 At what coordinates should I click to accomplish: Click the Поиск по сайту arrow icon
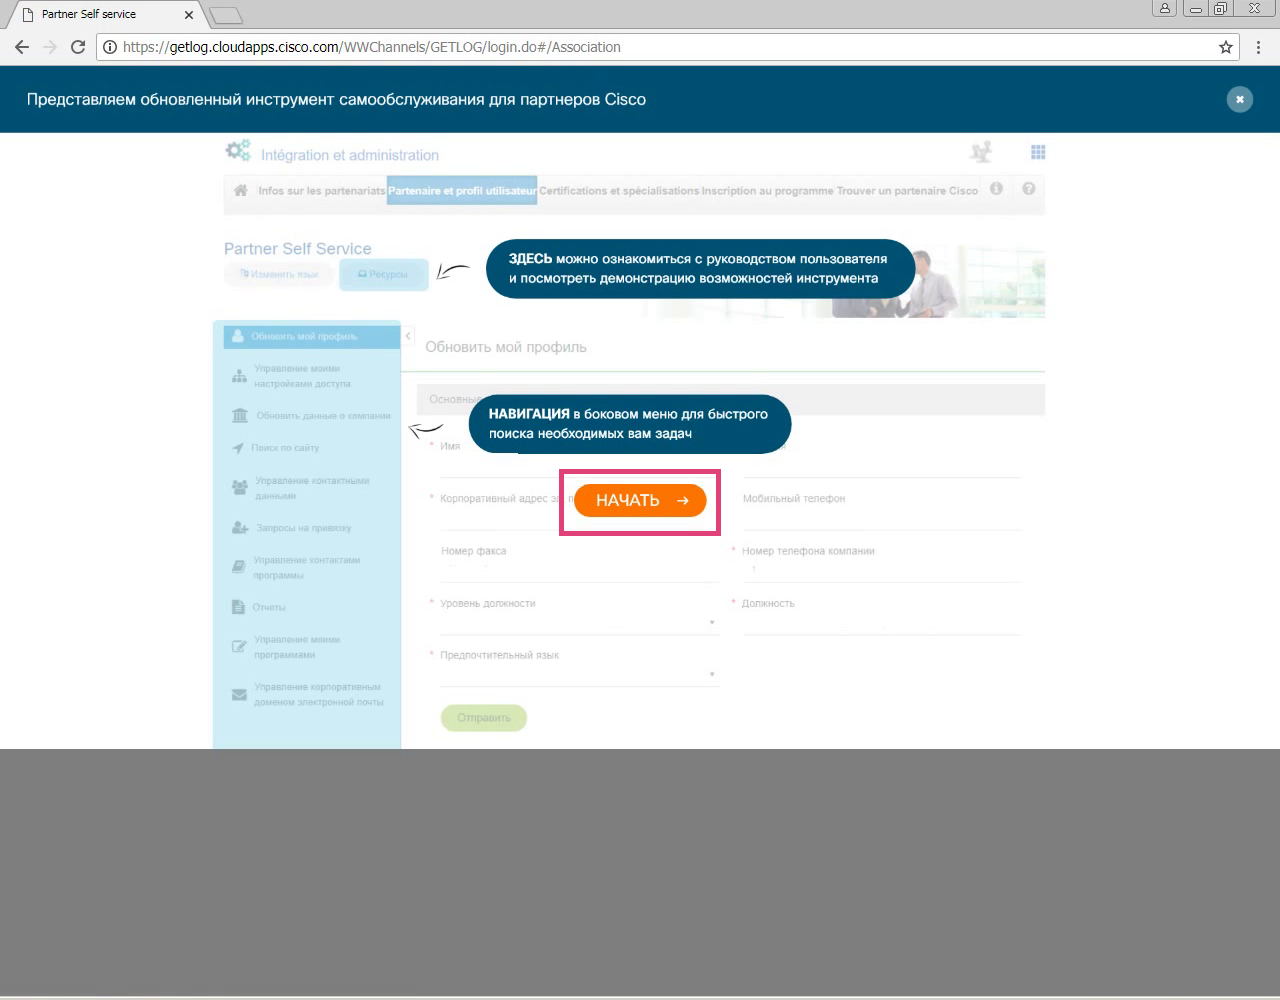coord(238,448)
